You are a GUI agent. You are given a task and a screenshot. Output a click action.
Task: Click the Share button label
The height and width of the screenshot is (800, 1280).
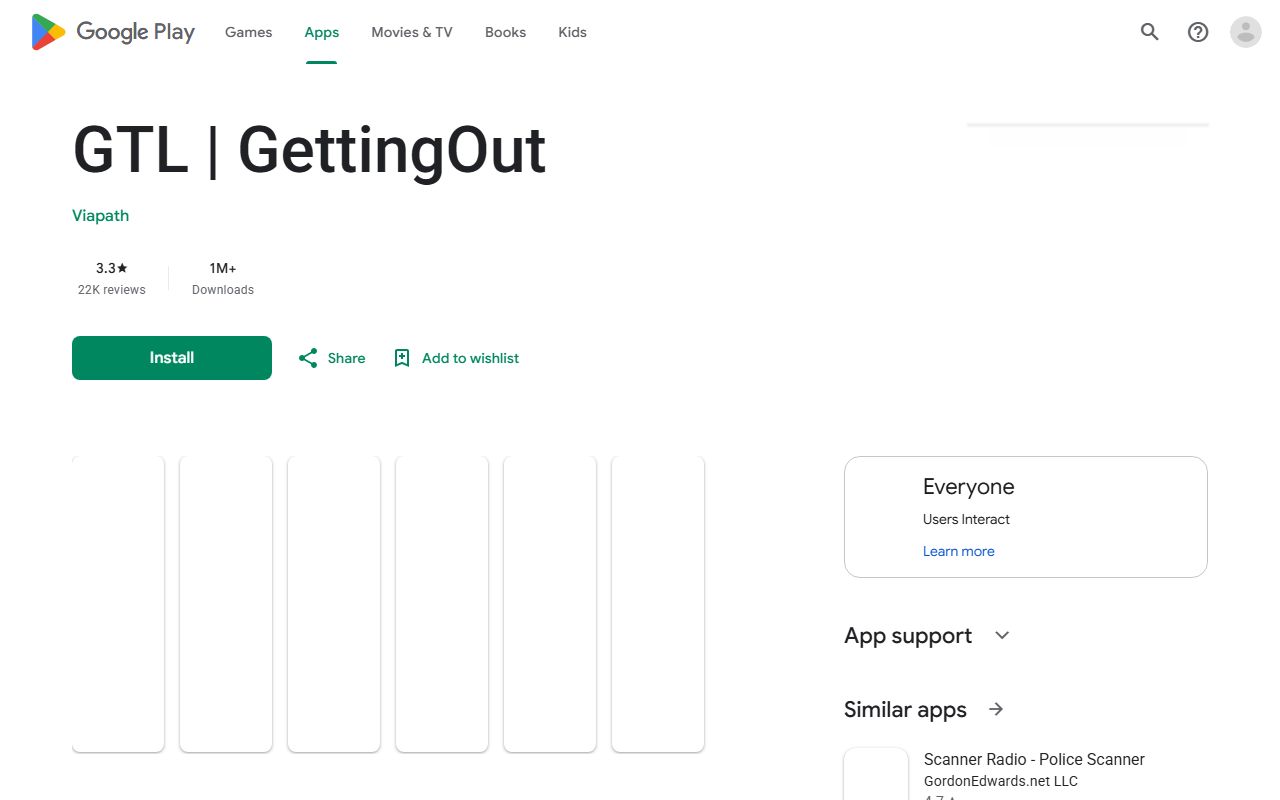(x=346, y=358)
